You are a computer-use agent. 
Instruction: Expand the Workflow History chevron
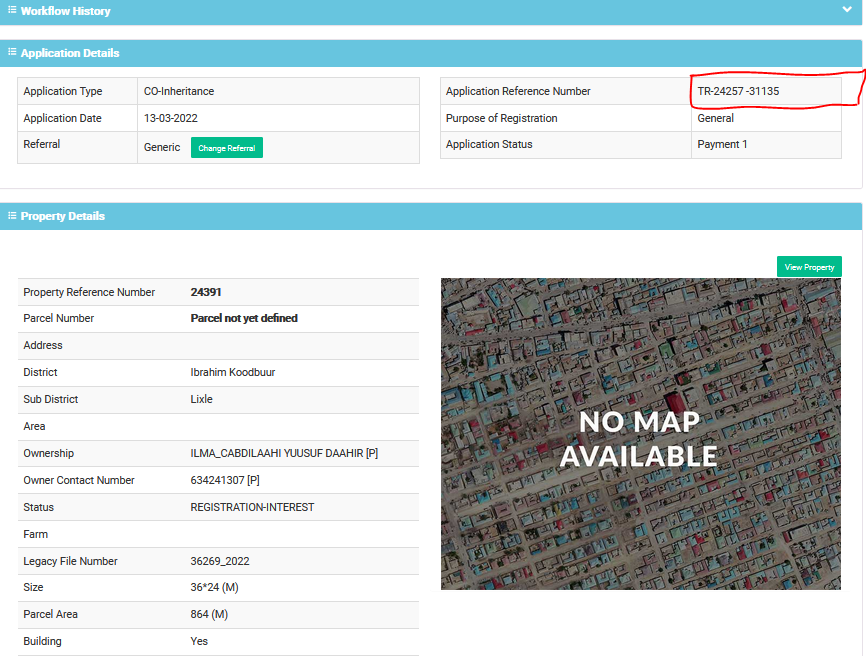pyautogui.click(x=847, y=9)
